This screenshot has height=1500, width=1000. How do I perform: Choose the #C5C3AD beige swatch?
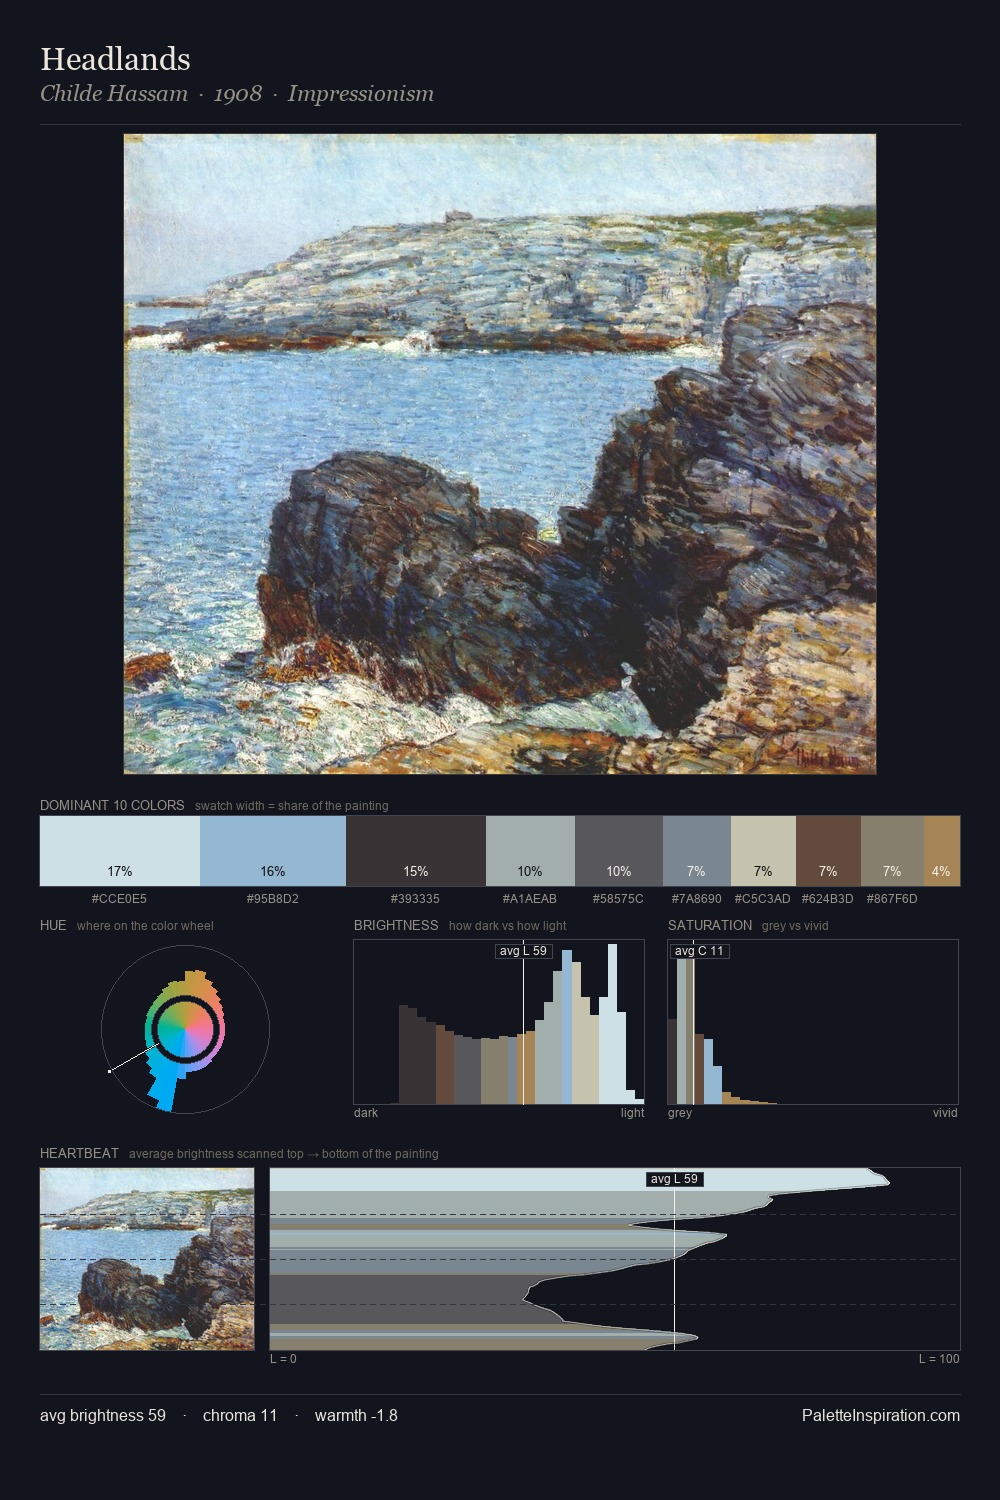coord(763,851)
